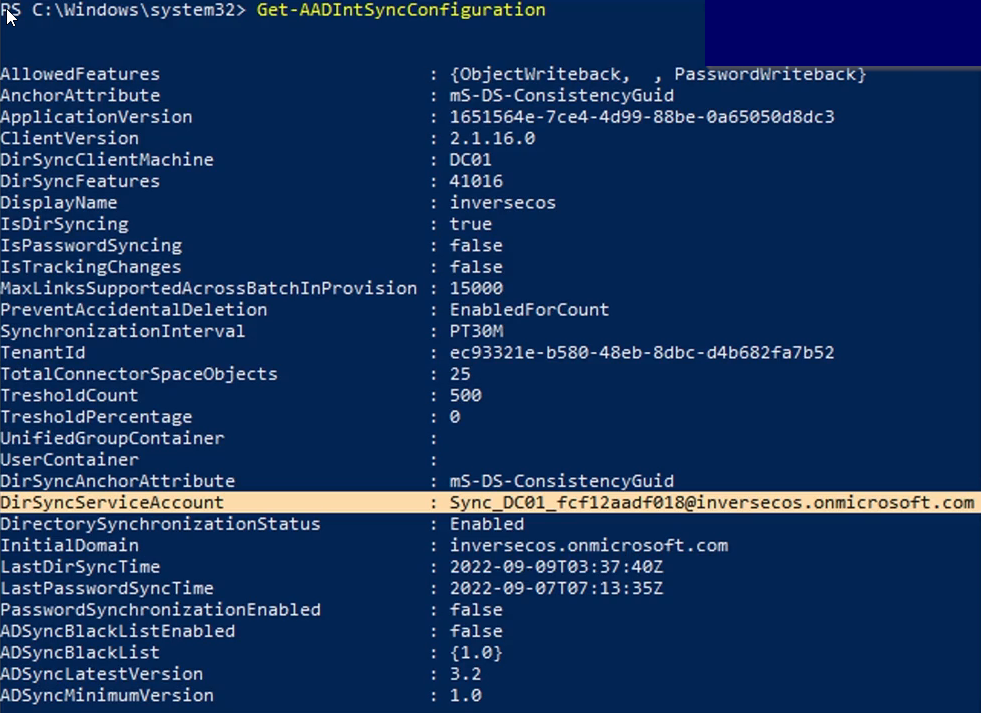This screenshot has width=981, height=713.
Task: Click the ClientVersion value 2.1.16.0
Action: click(492, 138)
